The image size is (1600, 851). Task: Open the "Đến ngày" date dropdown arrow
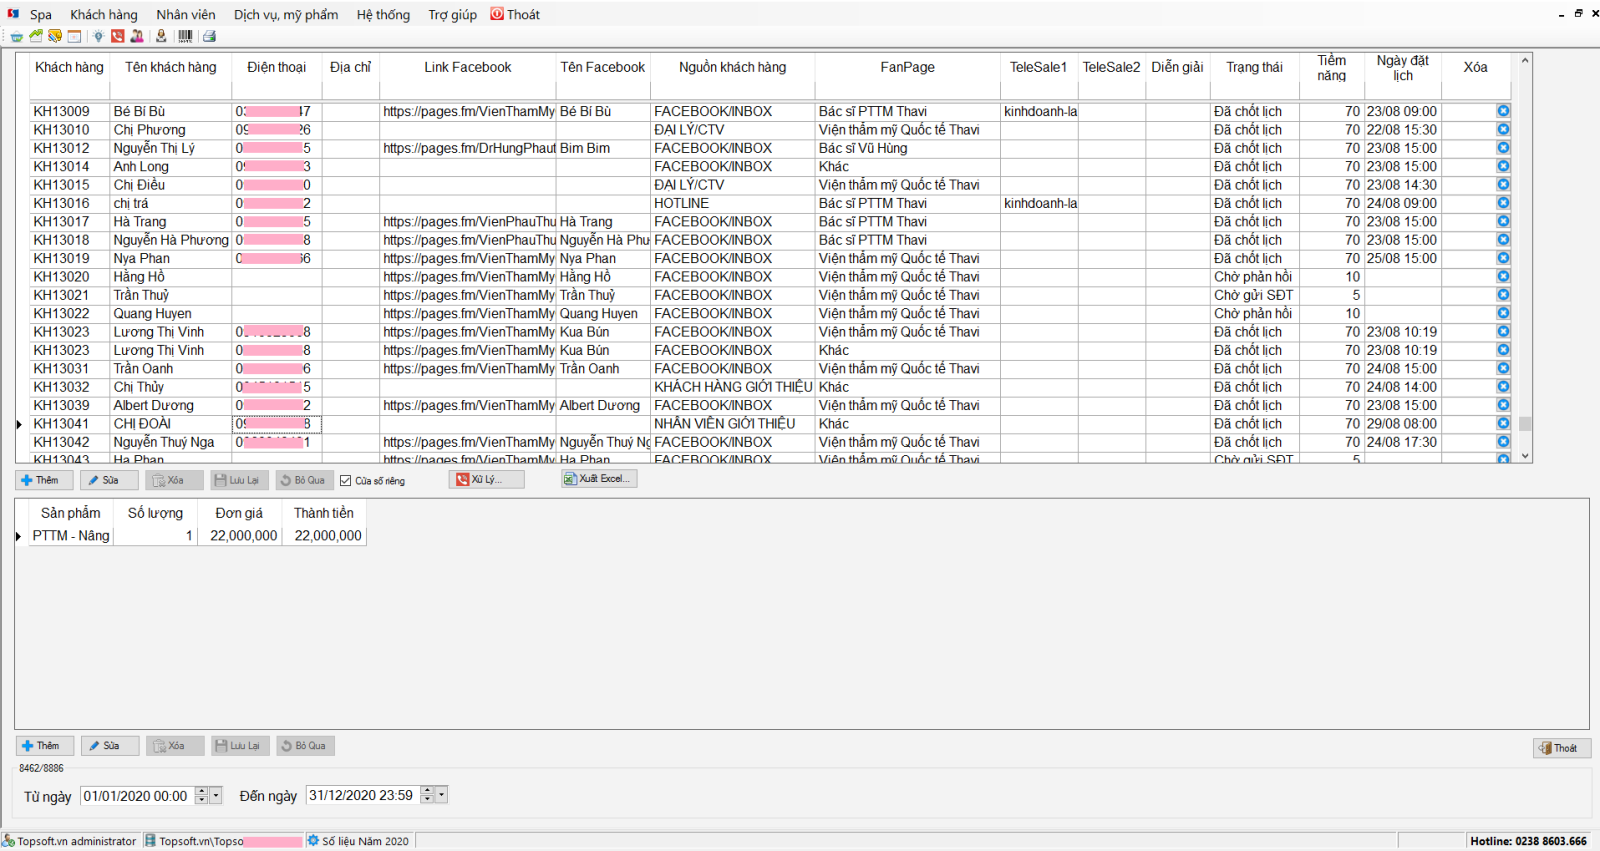click(x=442, y=796)
